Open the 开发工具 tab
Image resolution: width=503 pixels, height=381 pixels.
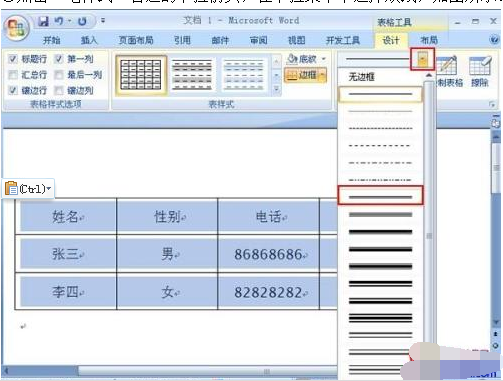click(x=343, y=40)
